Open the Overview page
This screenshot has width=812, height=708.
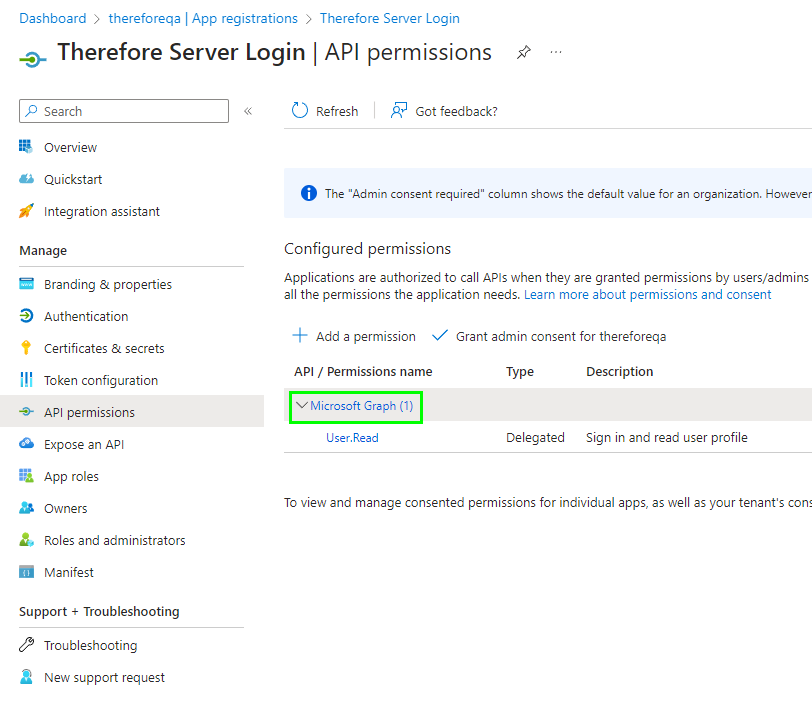point(67,147)
